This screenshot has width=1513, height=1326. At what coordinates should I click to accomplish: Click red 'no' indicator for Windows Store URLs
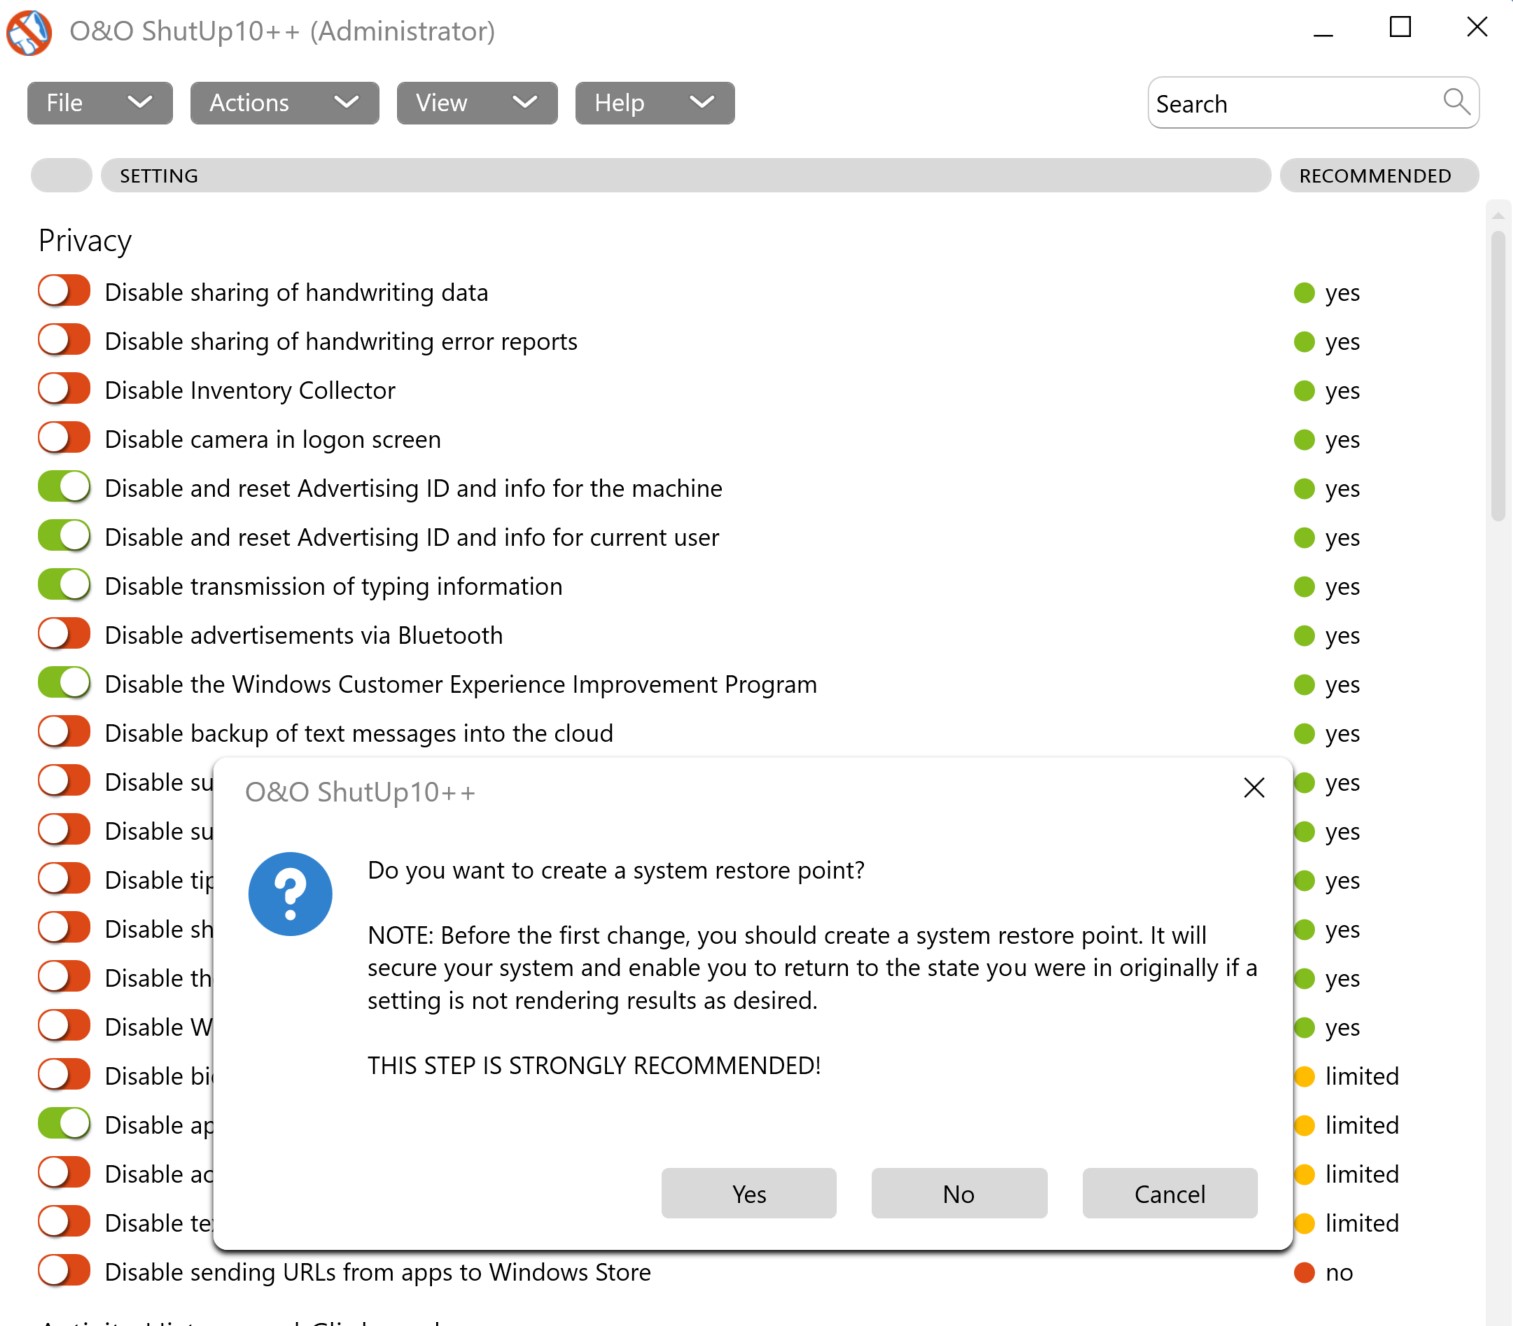pyautogui.click(x=1304, y=1273)
